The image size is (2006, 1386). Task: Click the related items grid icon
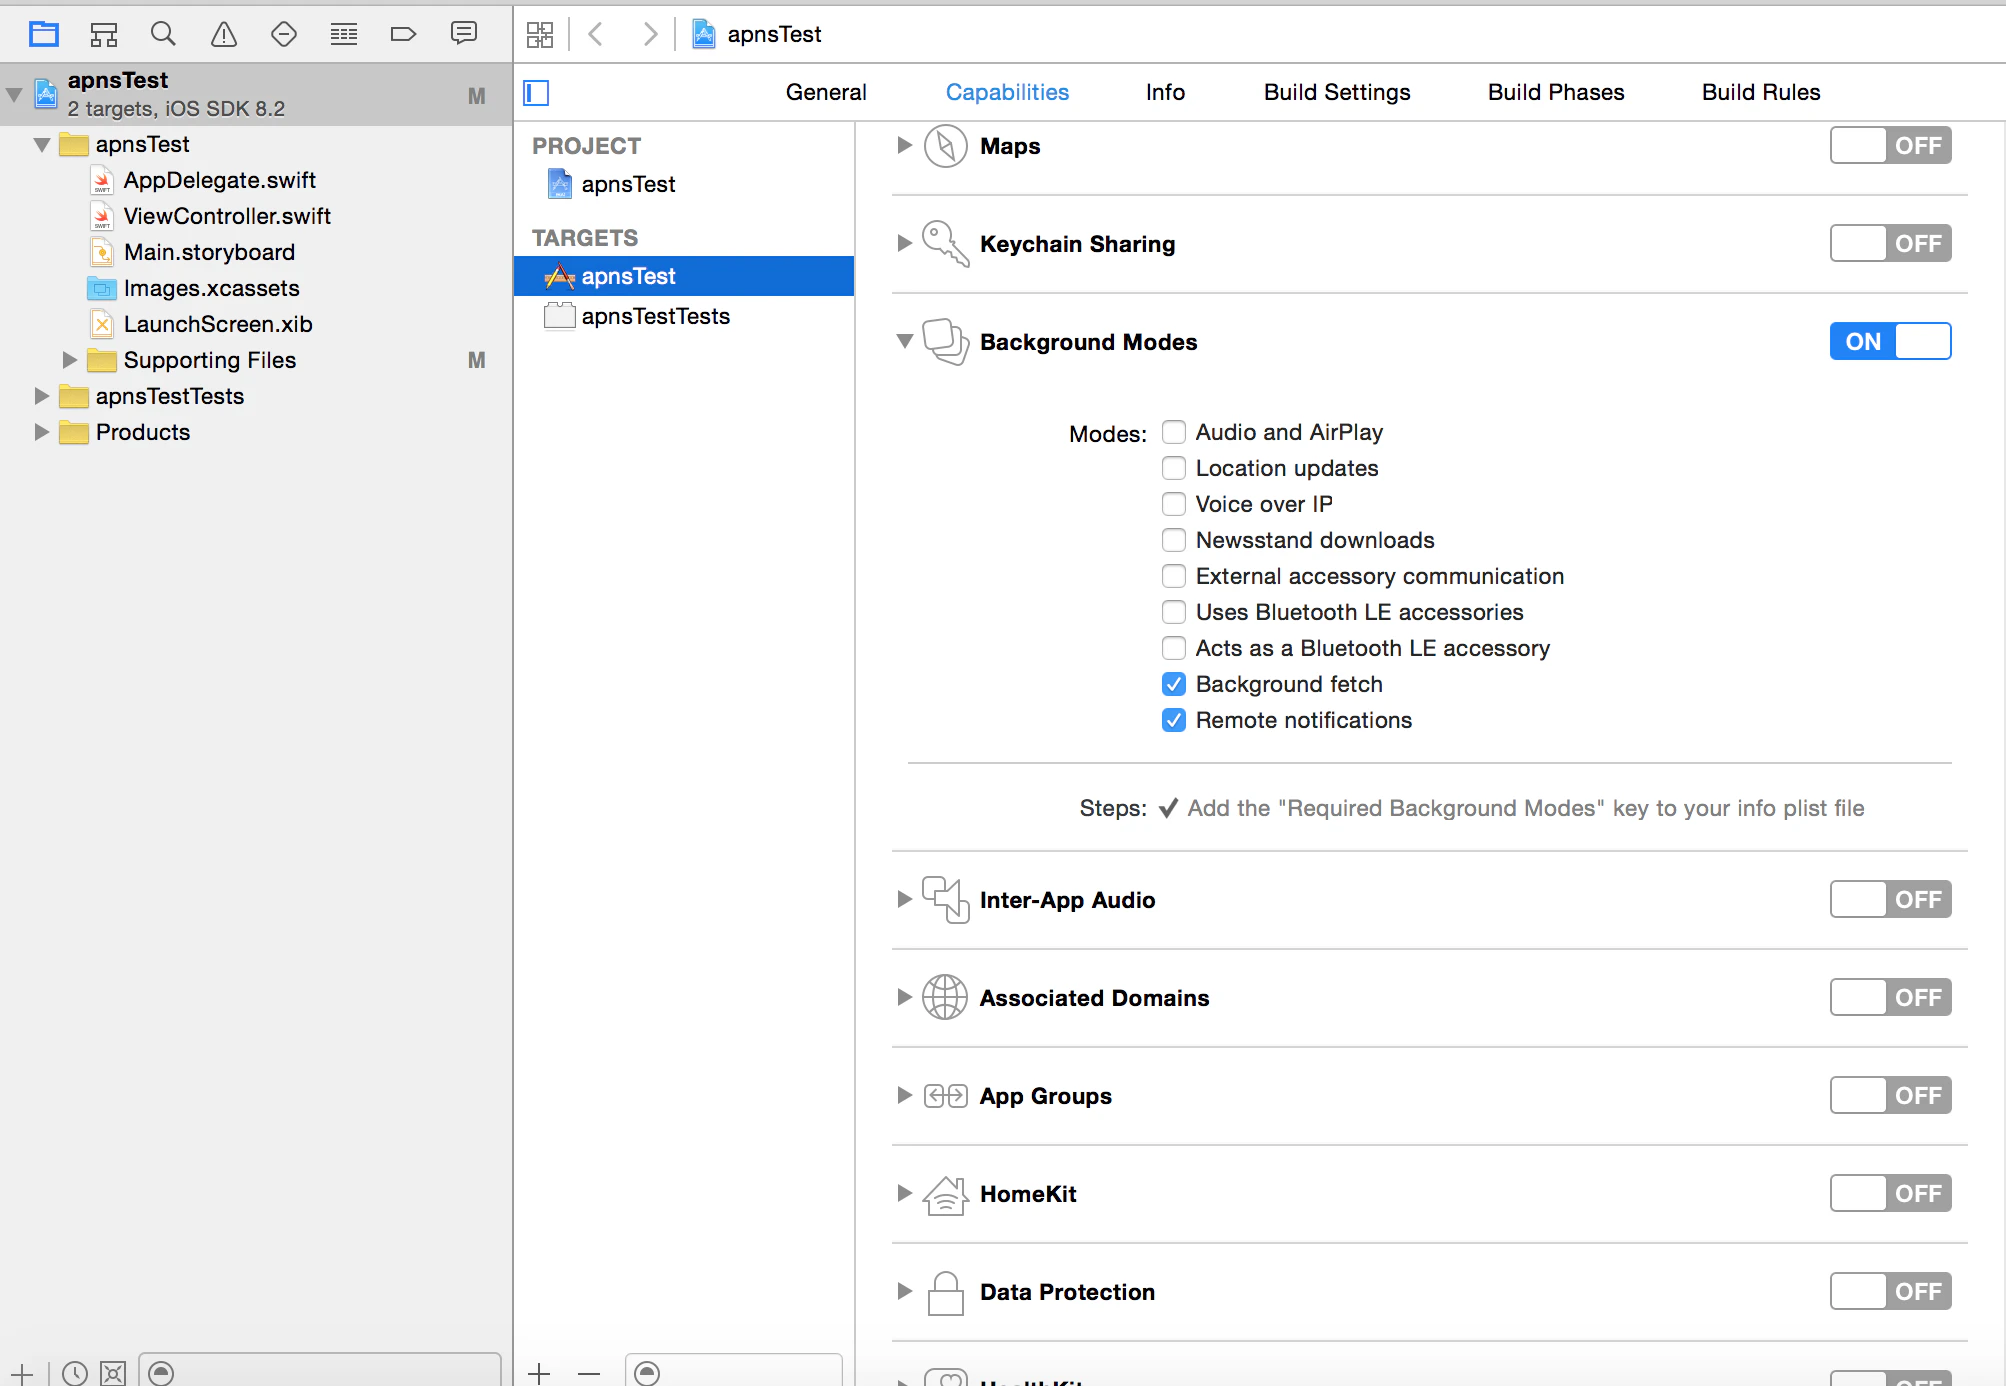pos(540,35)
